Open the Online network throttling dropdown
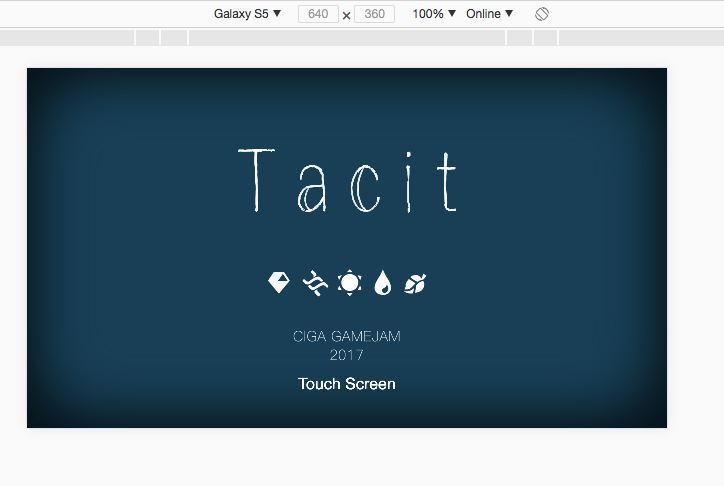Viewport: 724px width, 486px height. click(x=489, y=14)
